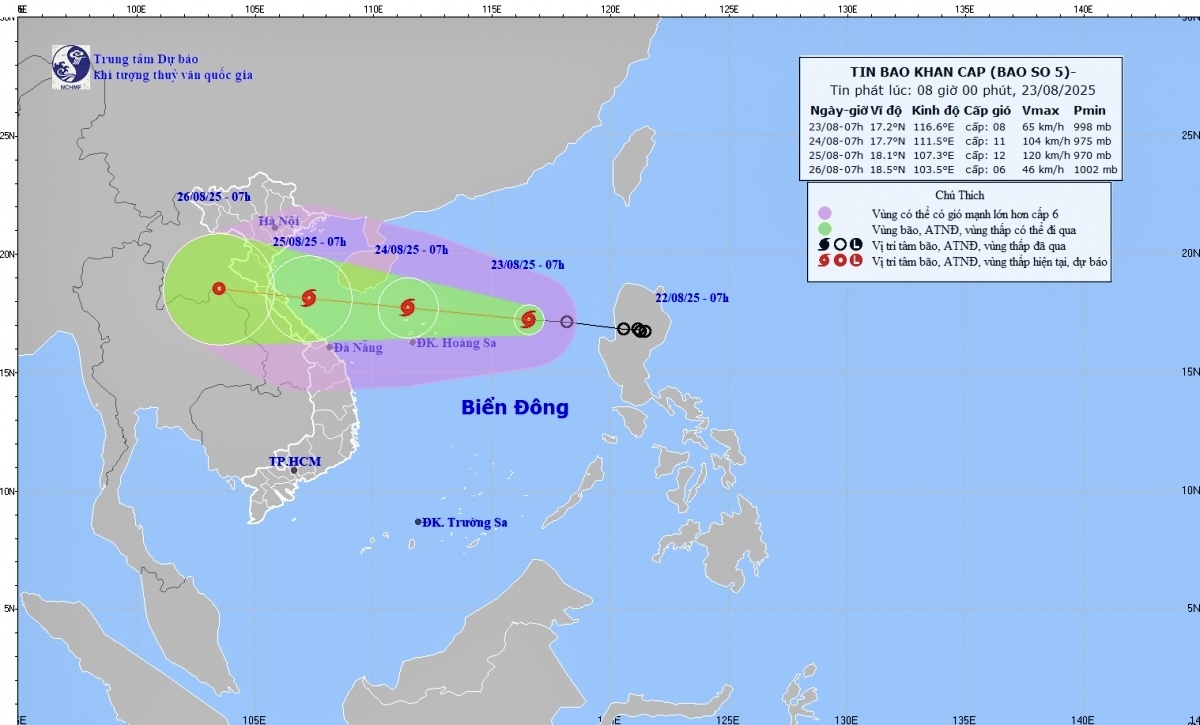Click the red storm symbol for 23/08/25 - 07h
Viewport: 1200px width, 725px height.
coord(529,320)
